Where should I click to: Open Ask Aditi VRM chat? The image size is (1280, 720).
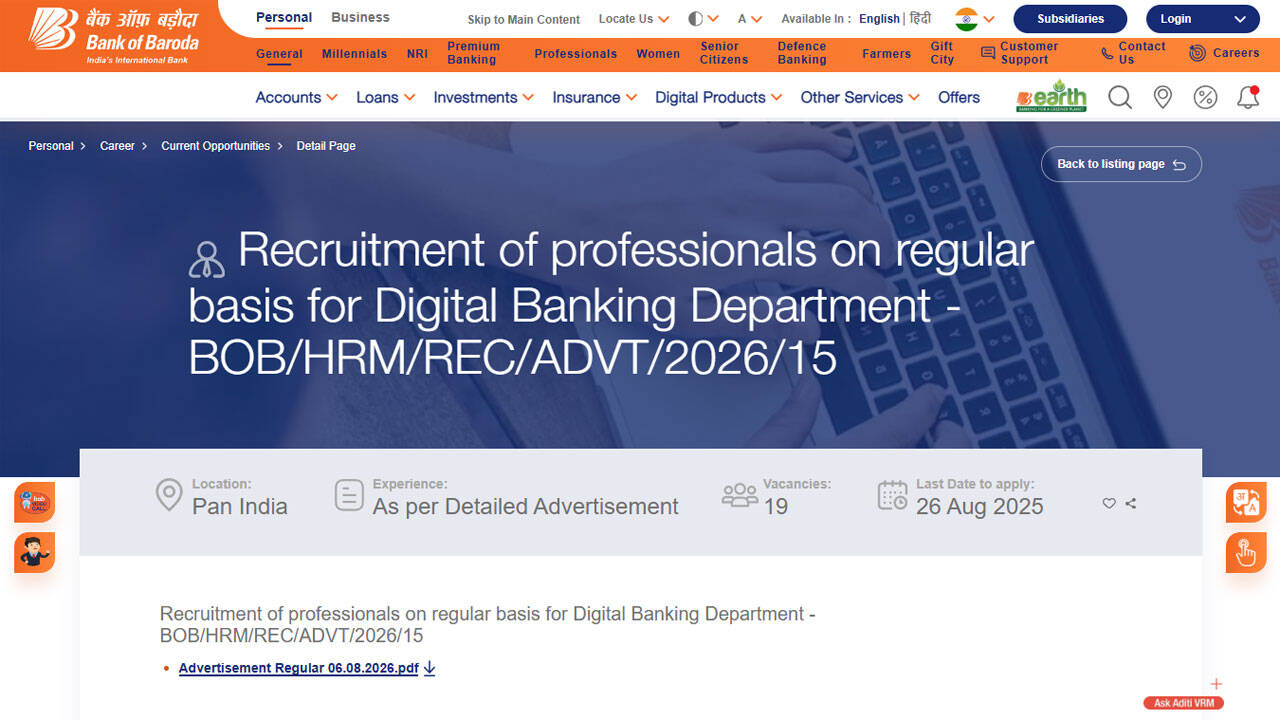[1184, 703]
